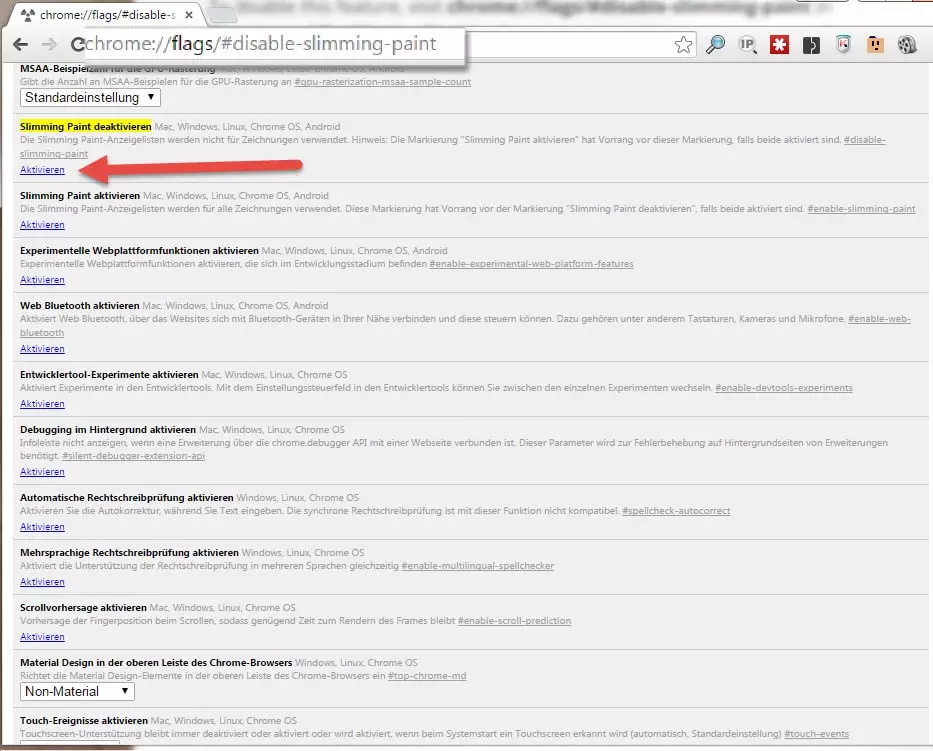Open the film reel extension icon
The width and height of the screenshot is (933, 751).
pos(907,45)
